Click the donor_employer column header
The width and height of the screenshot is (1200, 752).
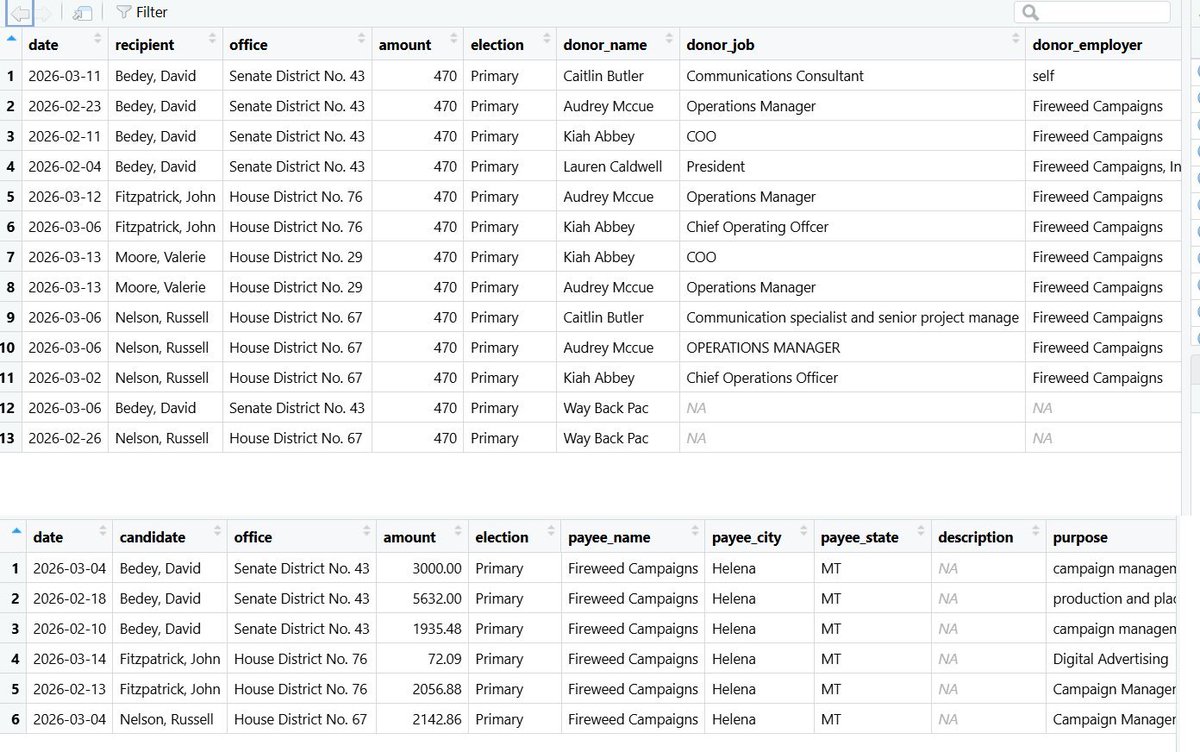[x=1087, y=45]
